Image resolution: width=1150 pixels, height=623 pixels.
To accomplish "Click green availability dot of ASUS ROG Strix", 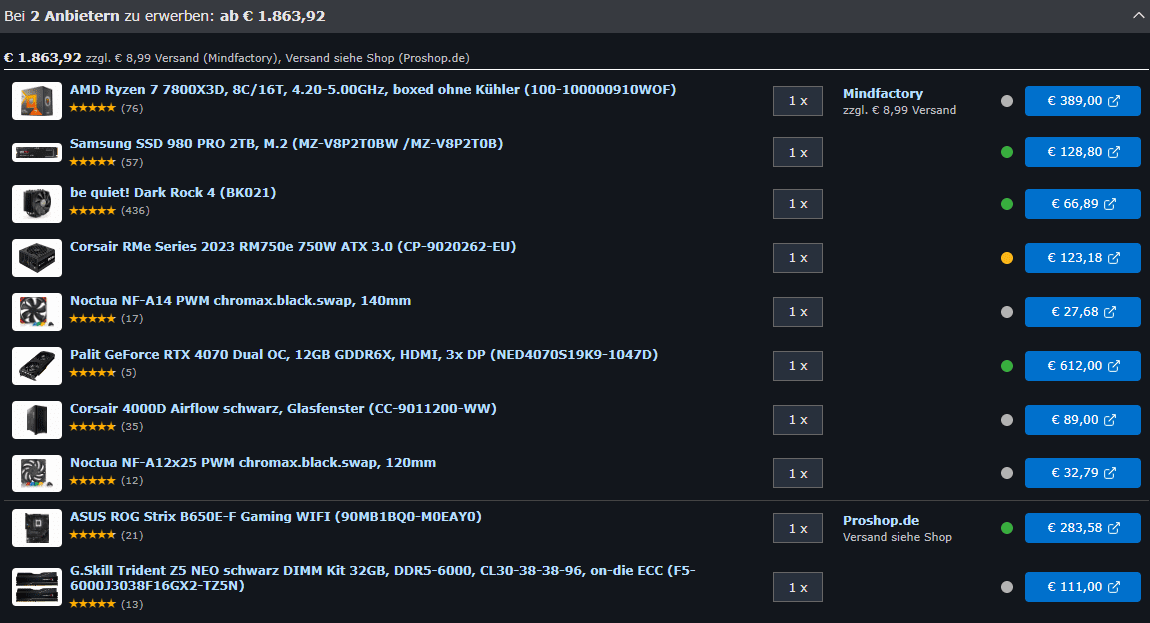I will pyautogui.click(x=1007, y=528).
